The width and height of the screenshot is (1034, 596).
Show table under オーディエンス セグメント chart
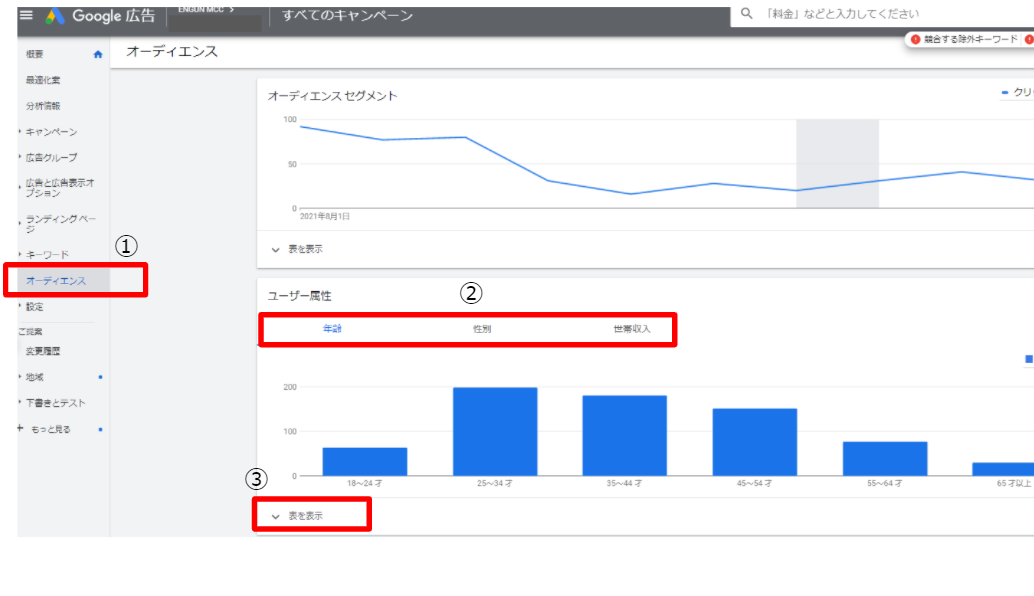[x=297, y=249]
